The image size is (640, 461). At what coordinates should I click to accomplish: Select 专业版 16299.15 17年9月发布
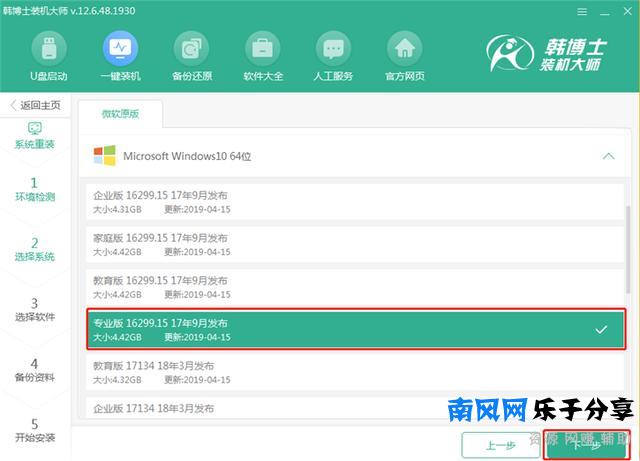(x=356, y=330)
